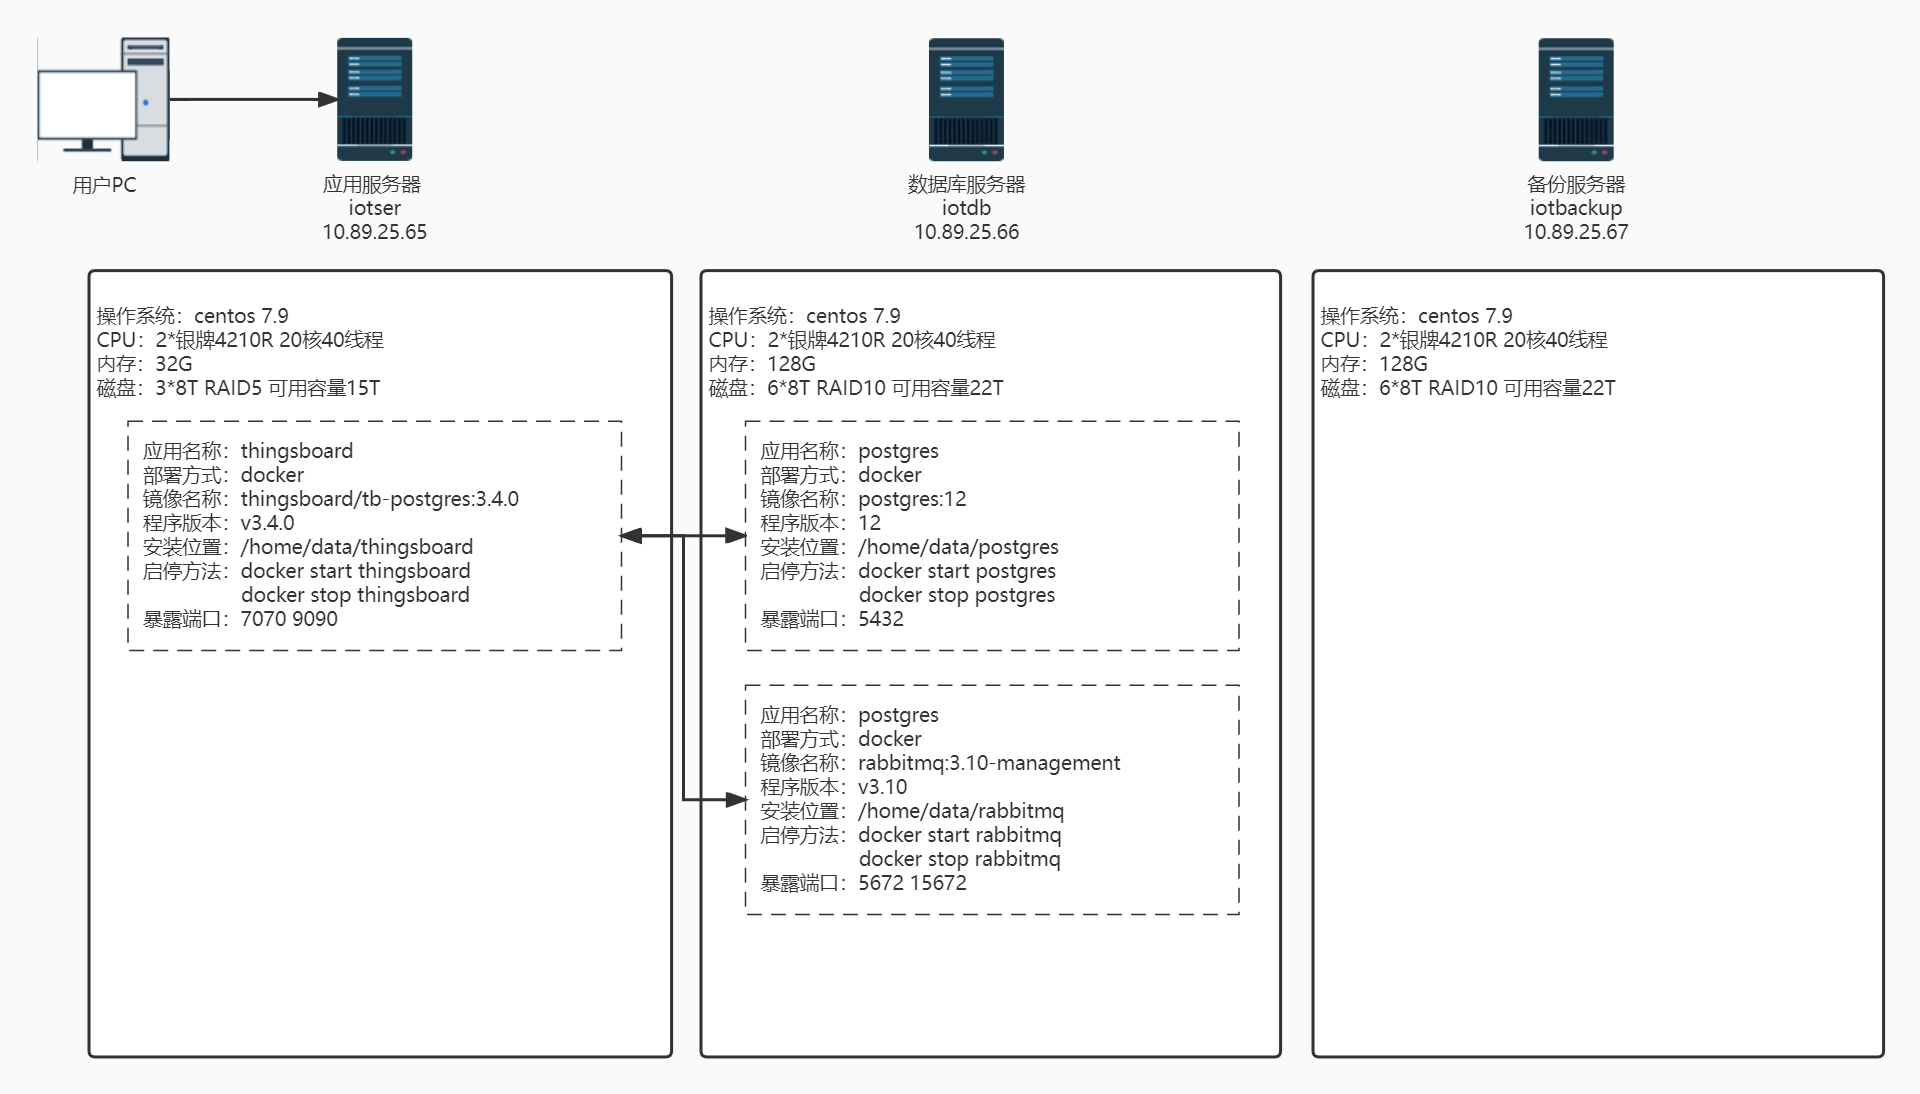
Task: Select the database server iotdb icon
Action: 966,99
